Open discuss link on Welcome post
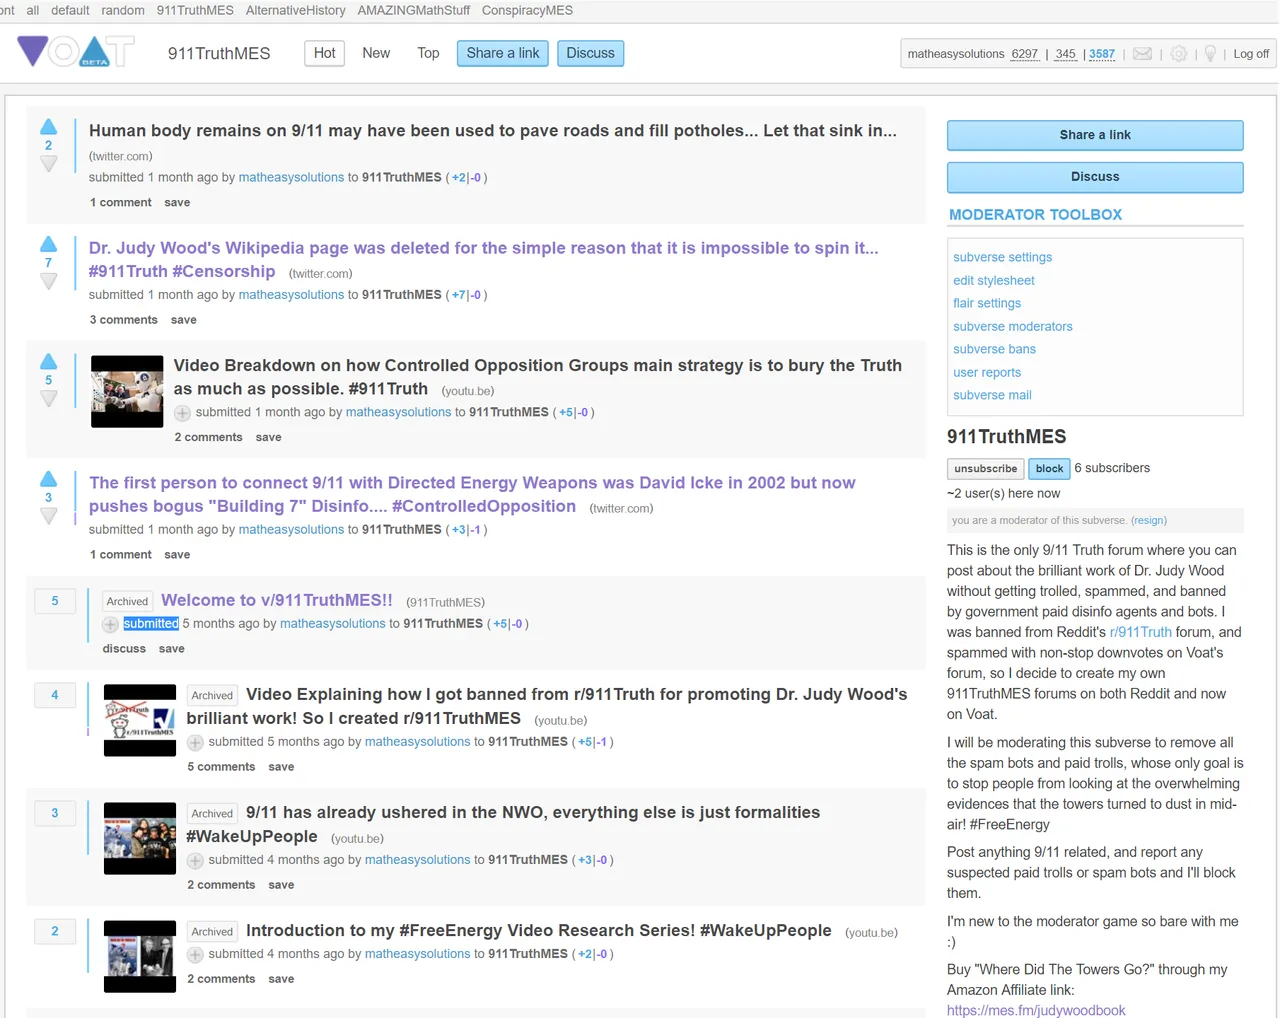This screenshot has height=1018, width=1280. click(124, 649)
